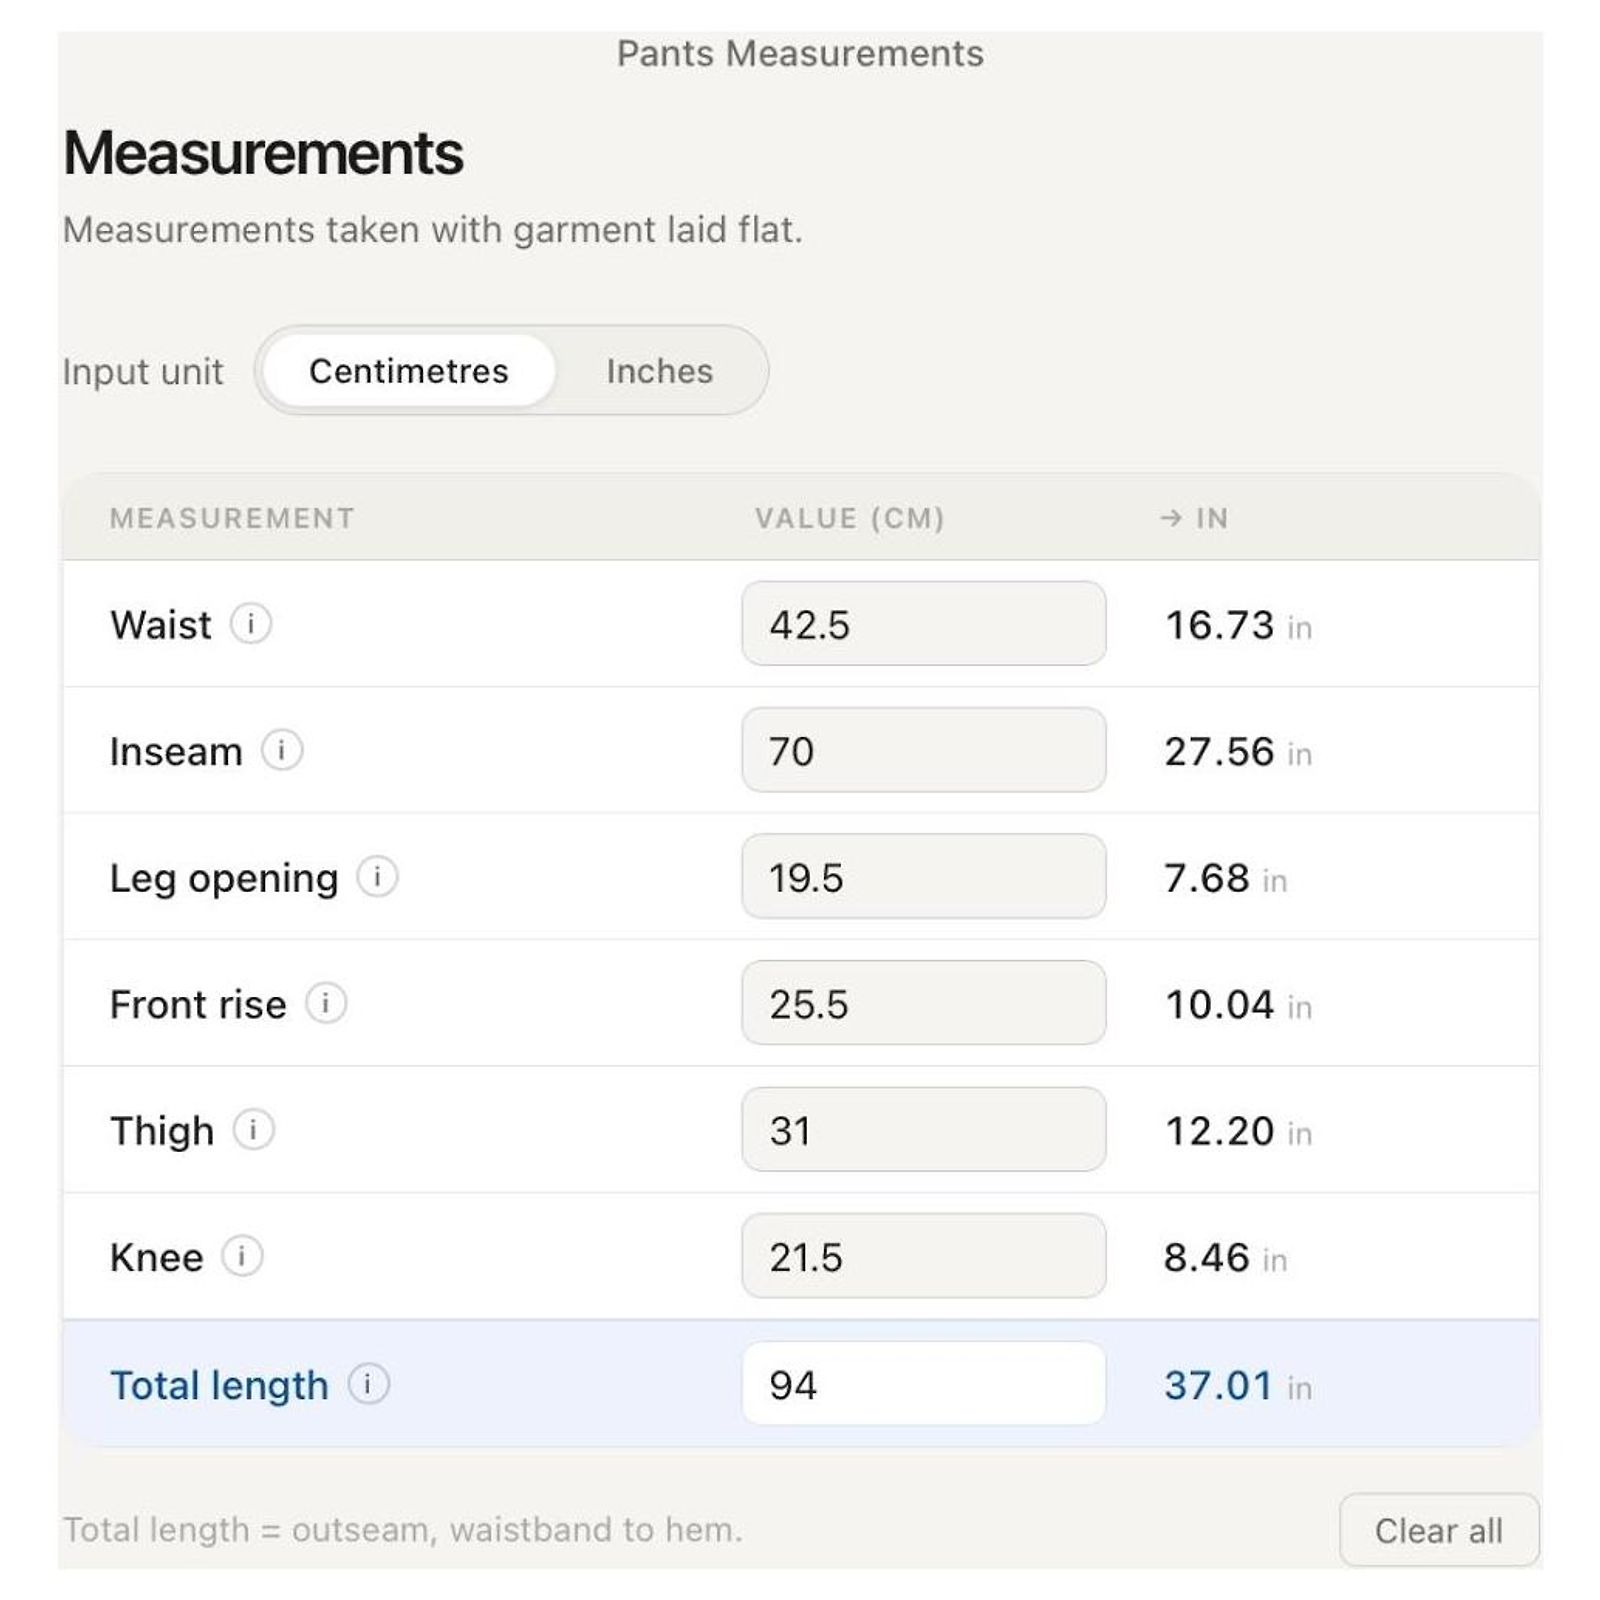Open the Thigh info icon
The width and height of the screenshot is (1600, 1600).
point(254,1130)
